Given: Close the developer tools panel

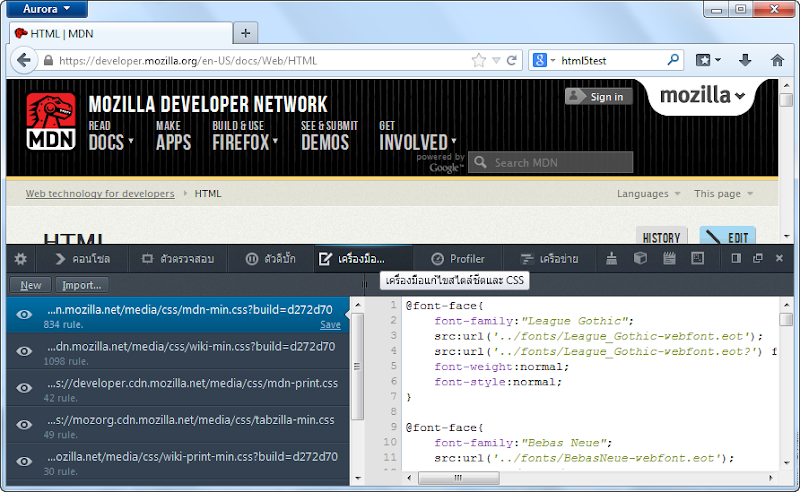Looking at the screenshot, I should click(779, 258).
